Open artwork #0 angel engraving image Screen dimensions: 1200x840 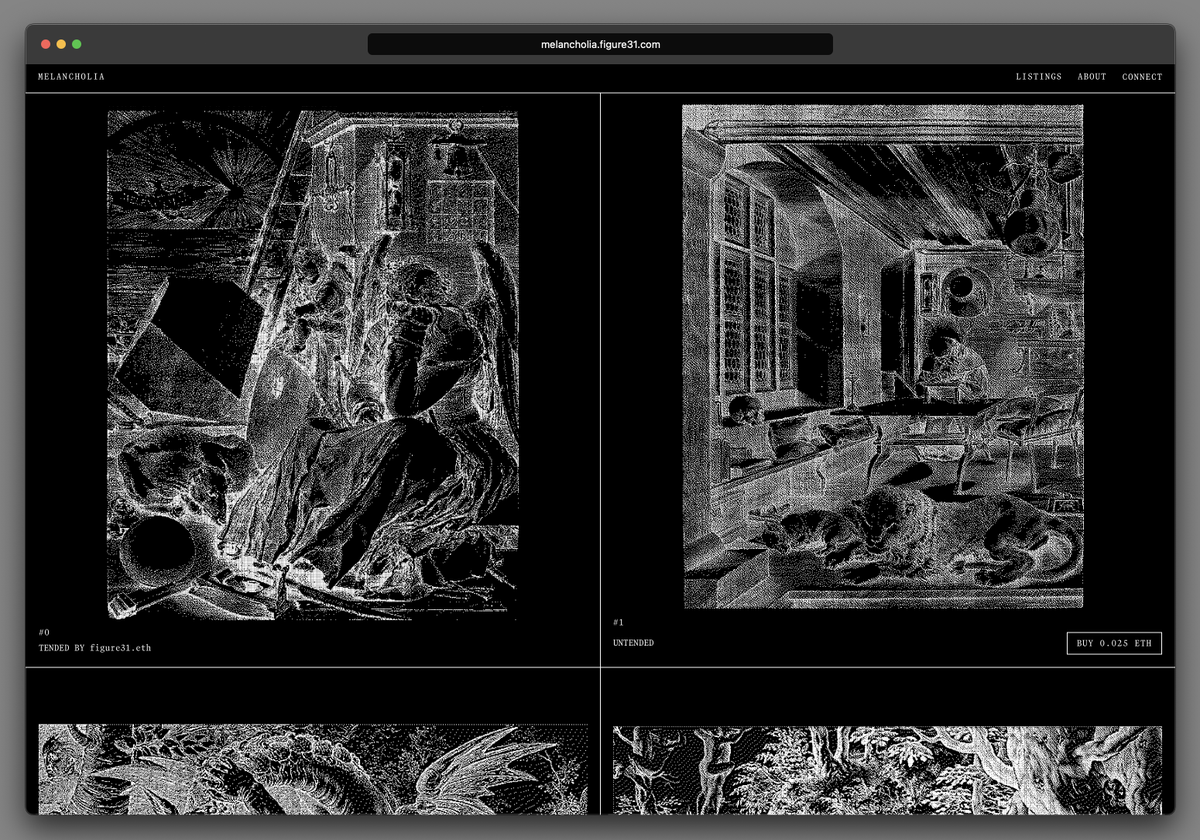point(313,365)
